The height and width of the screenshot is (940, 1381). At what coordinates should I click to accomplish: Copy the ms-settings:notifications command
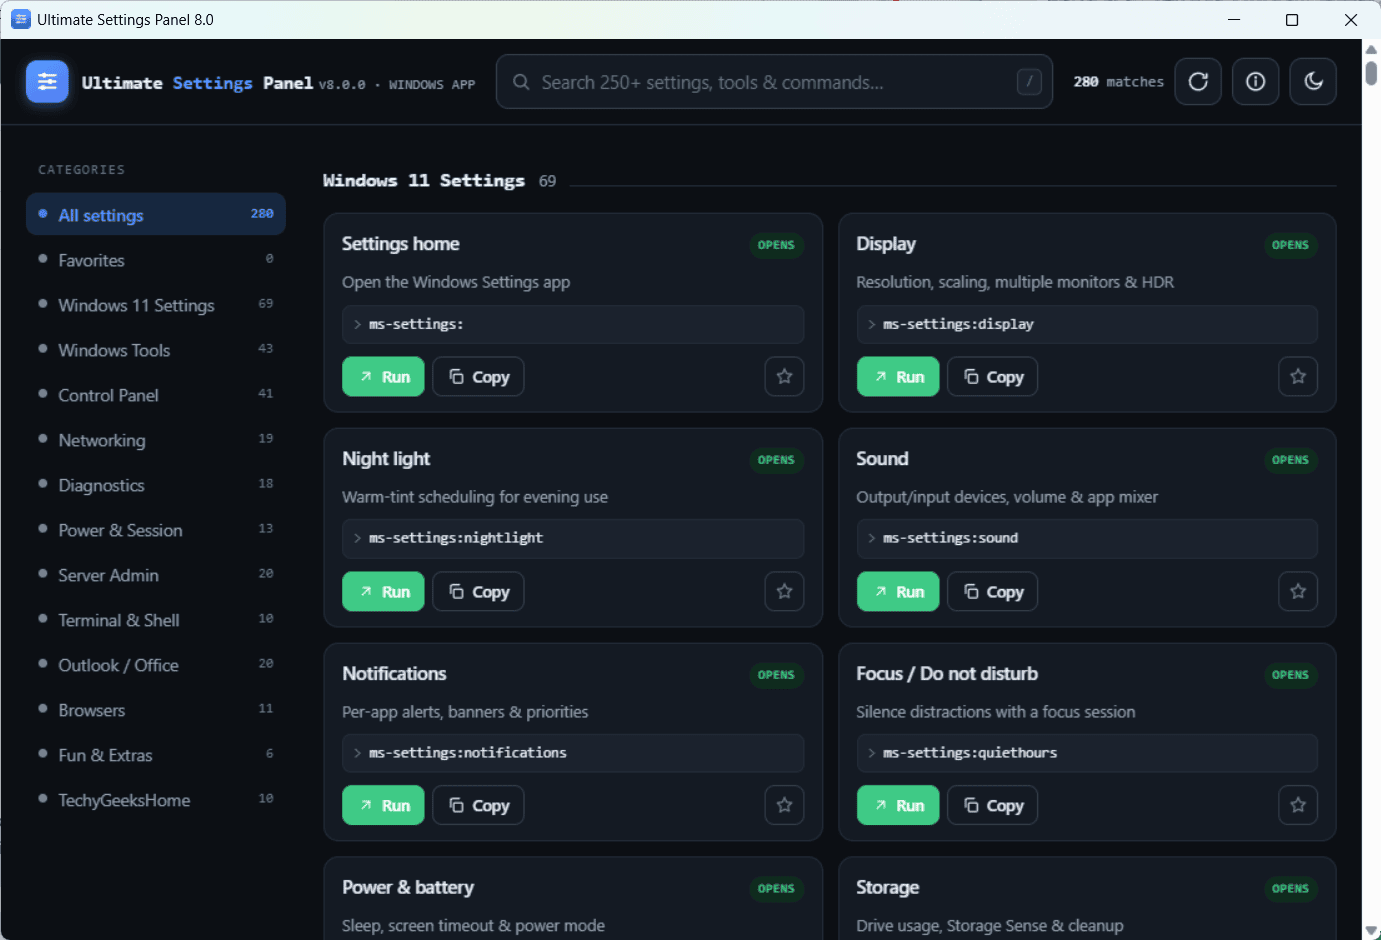coord(478,805)
